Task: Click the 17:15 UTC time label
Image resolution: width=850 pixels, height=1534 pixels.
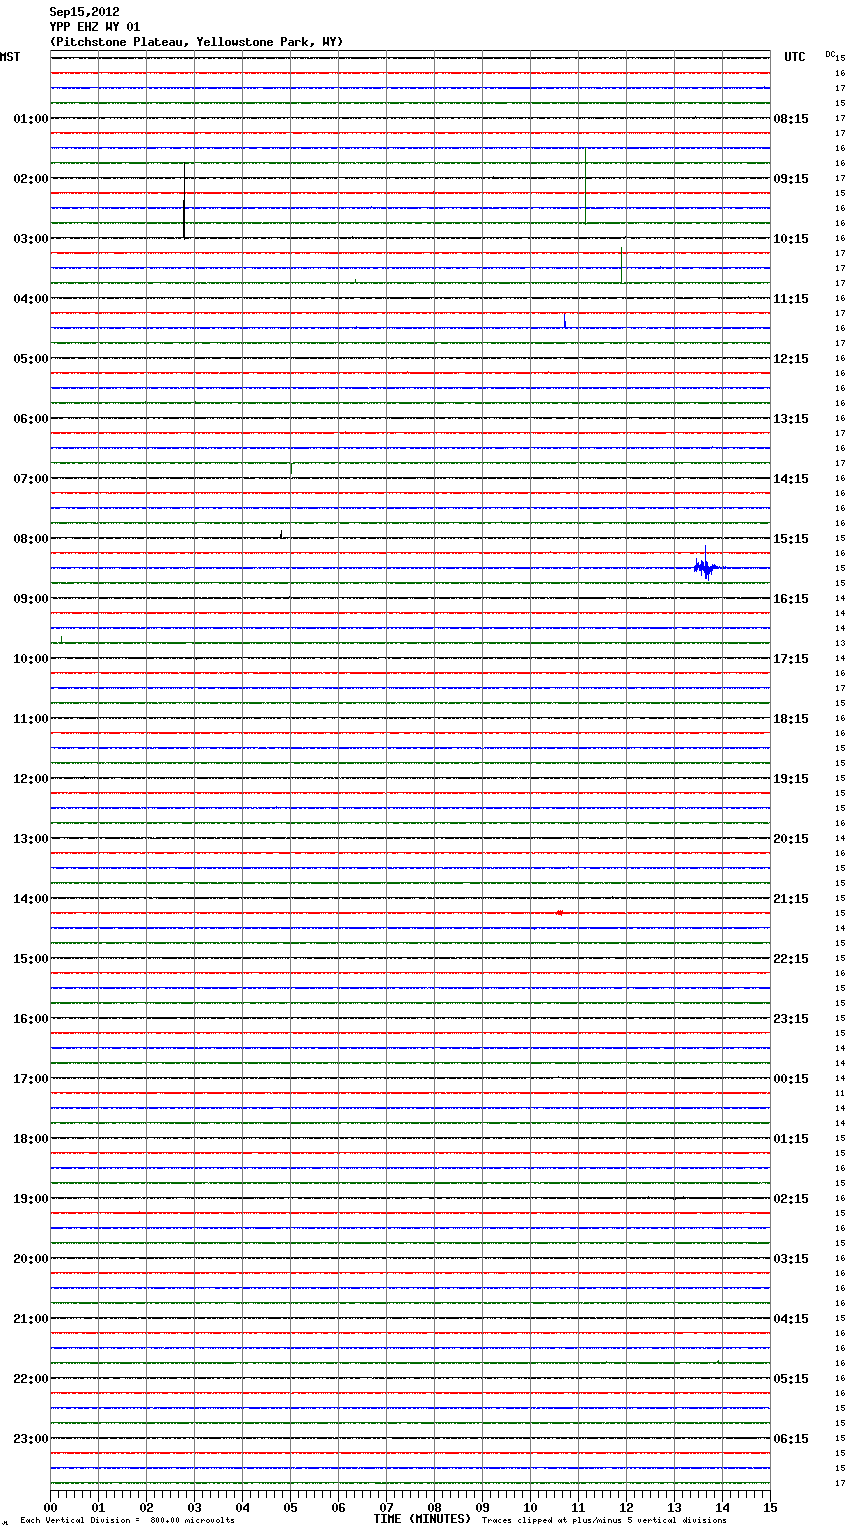Action: click(791, 659)
